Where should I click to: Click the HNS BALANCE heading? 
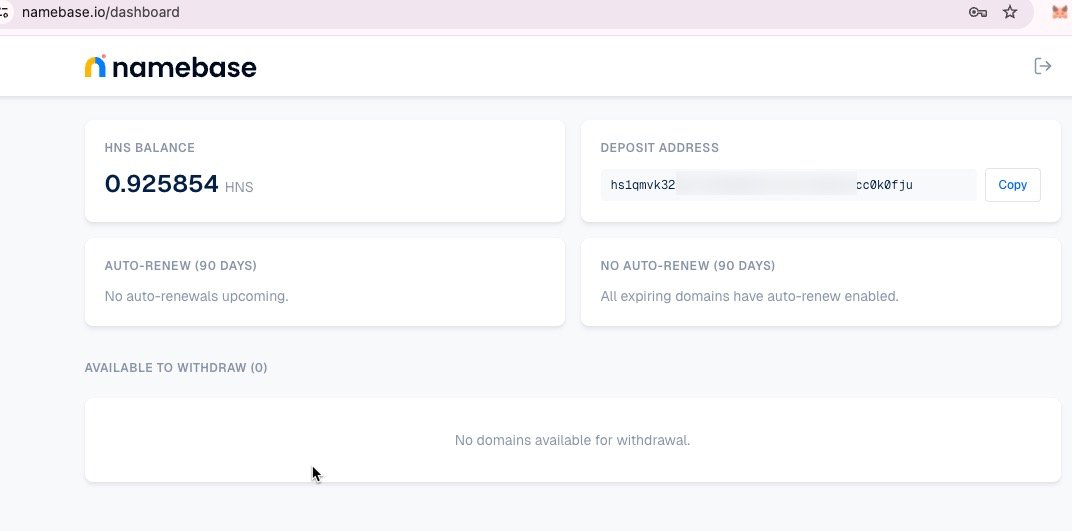coord(150,148)
